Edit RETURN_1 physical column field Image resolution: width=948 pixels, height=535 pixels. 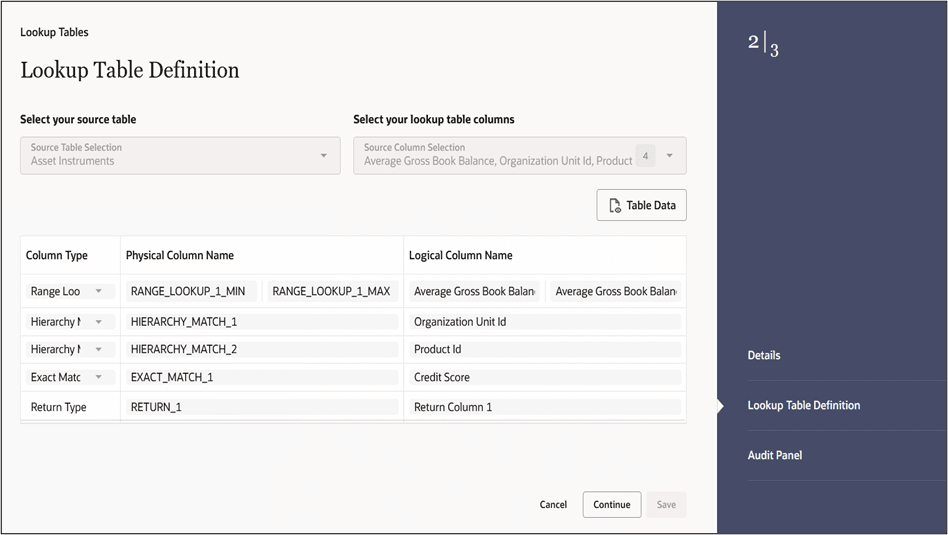point(262,407)
